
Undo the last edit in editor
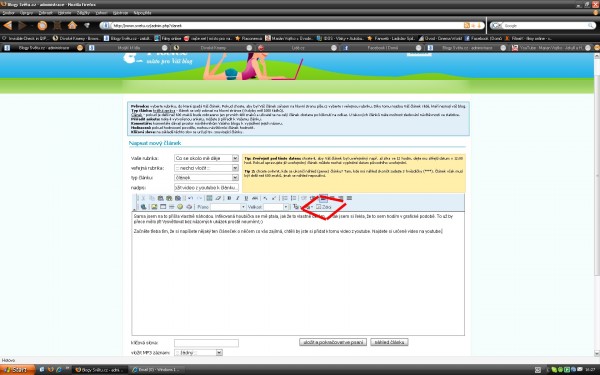click(190, 198)
